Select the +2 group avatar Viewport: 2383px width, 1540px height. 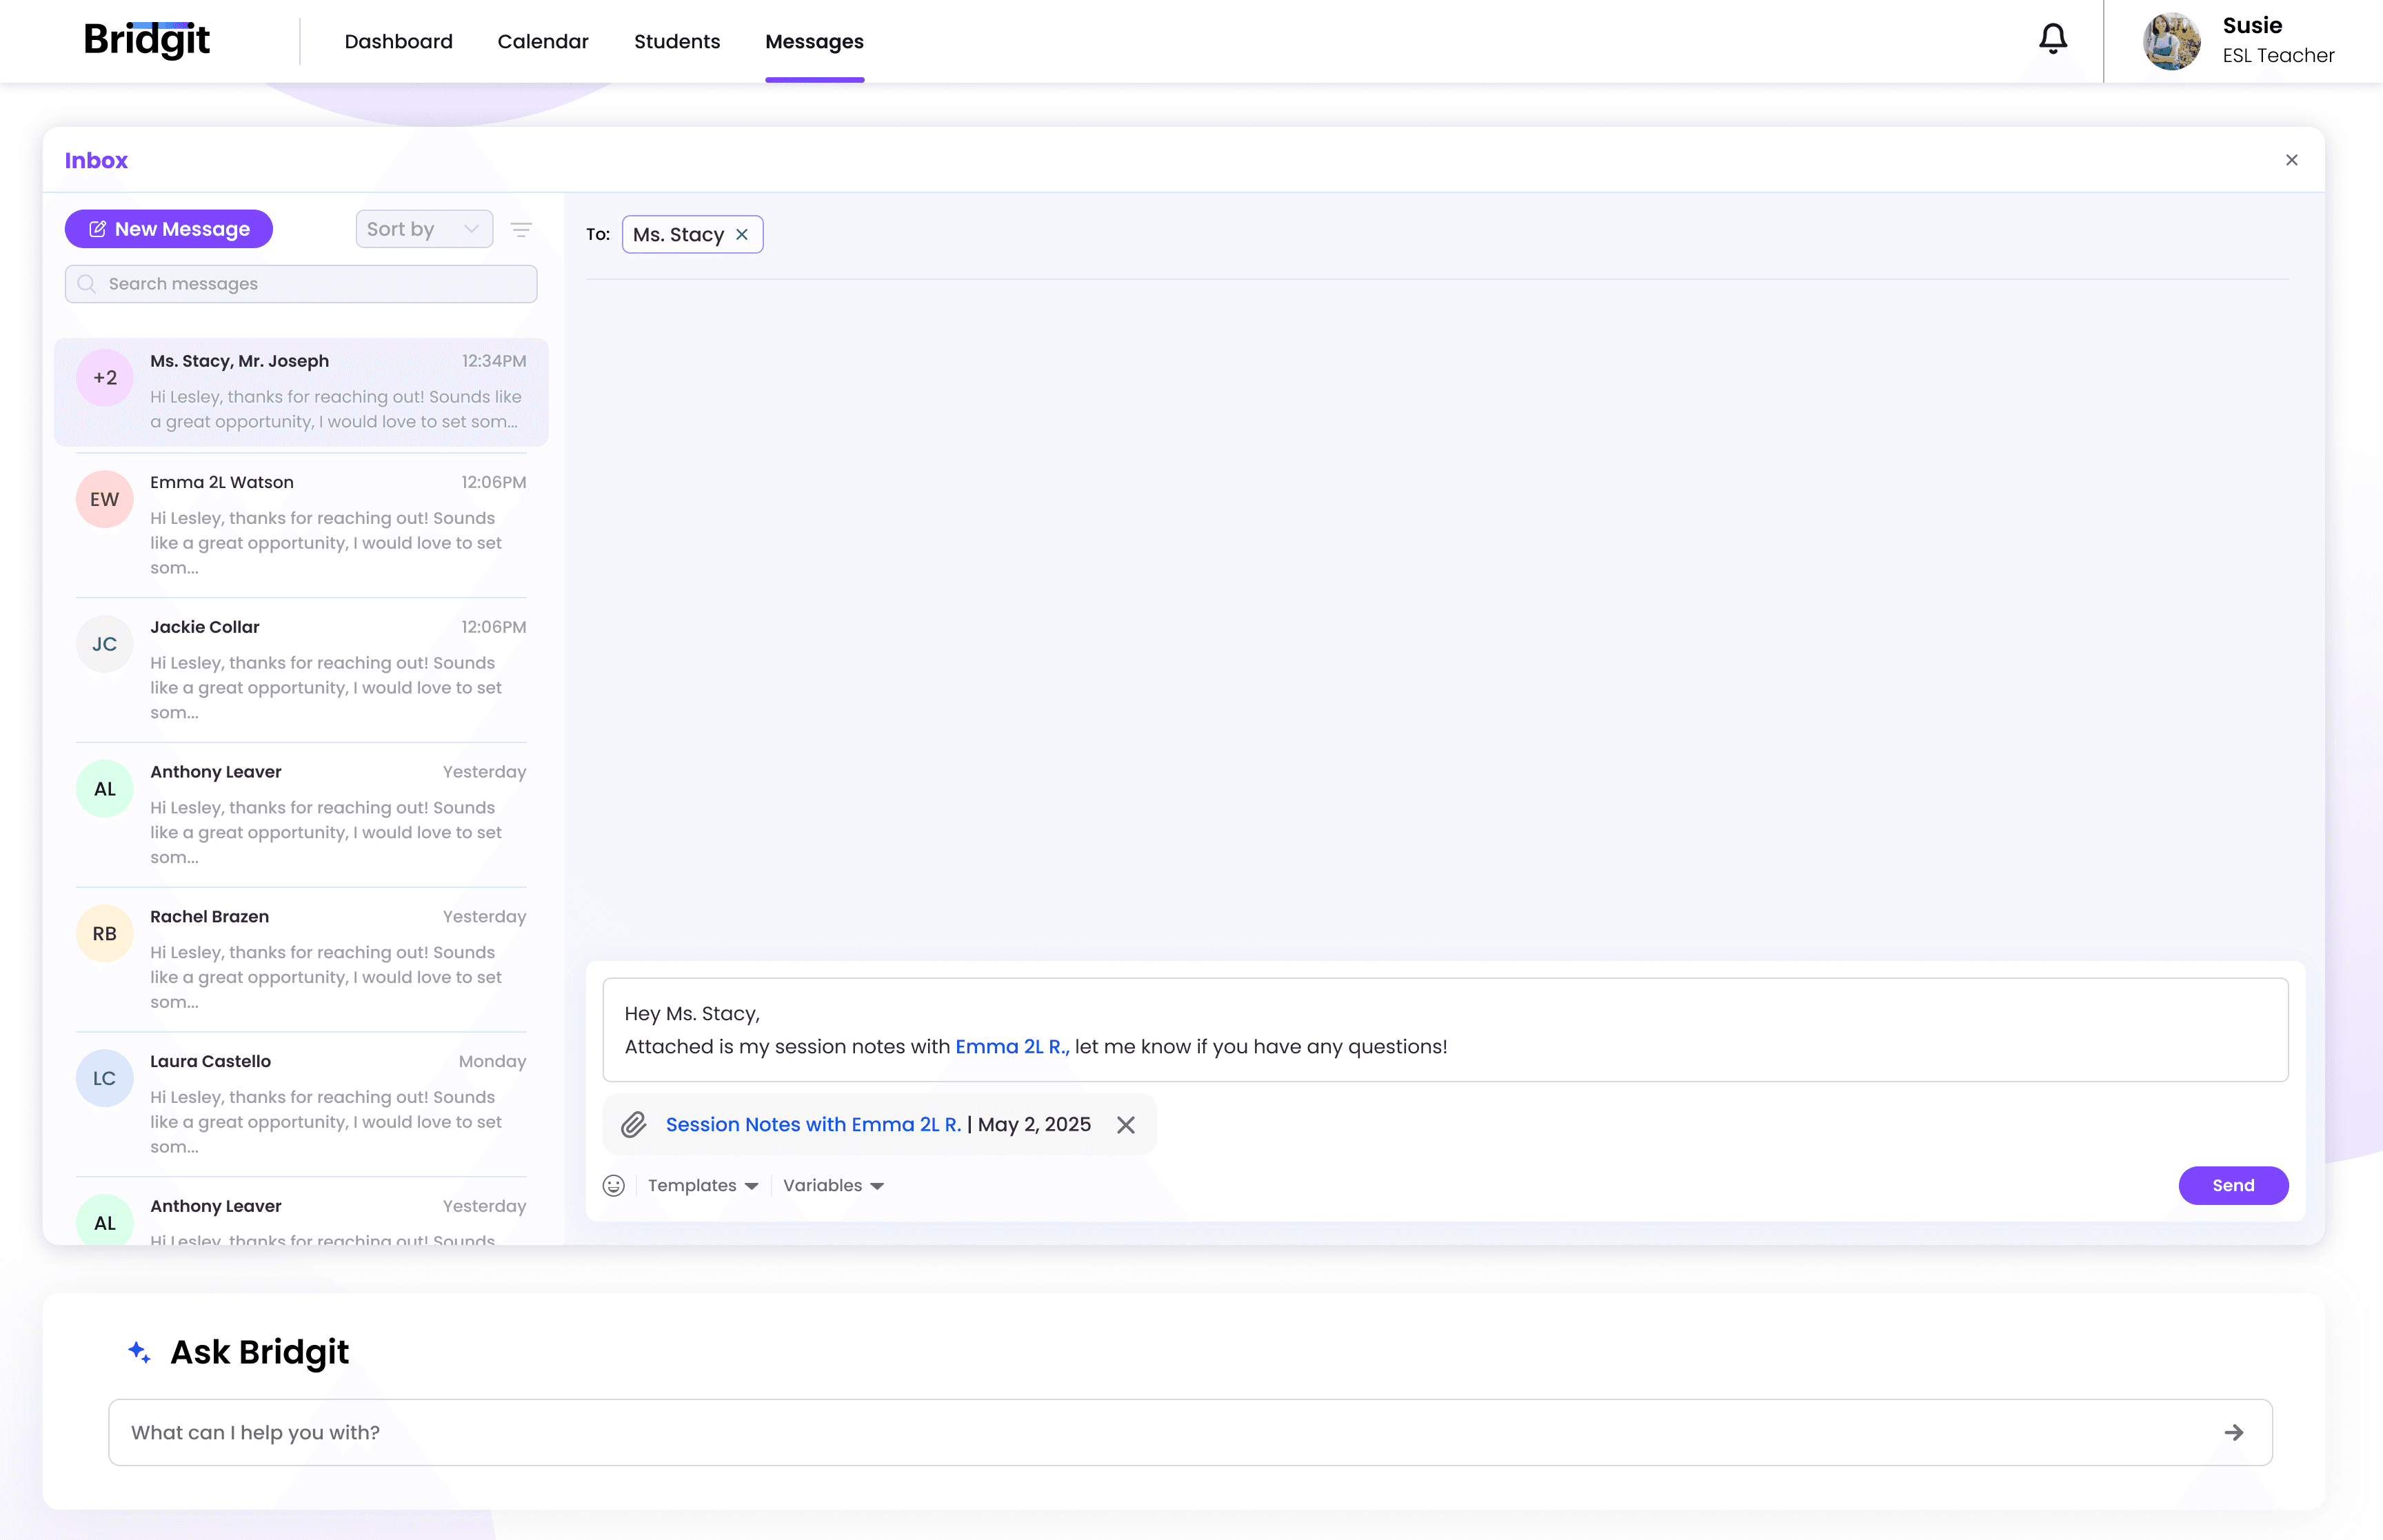coord(105,378)
